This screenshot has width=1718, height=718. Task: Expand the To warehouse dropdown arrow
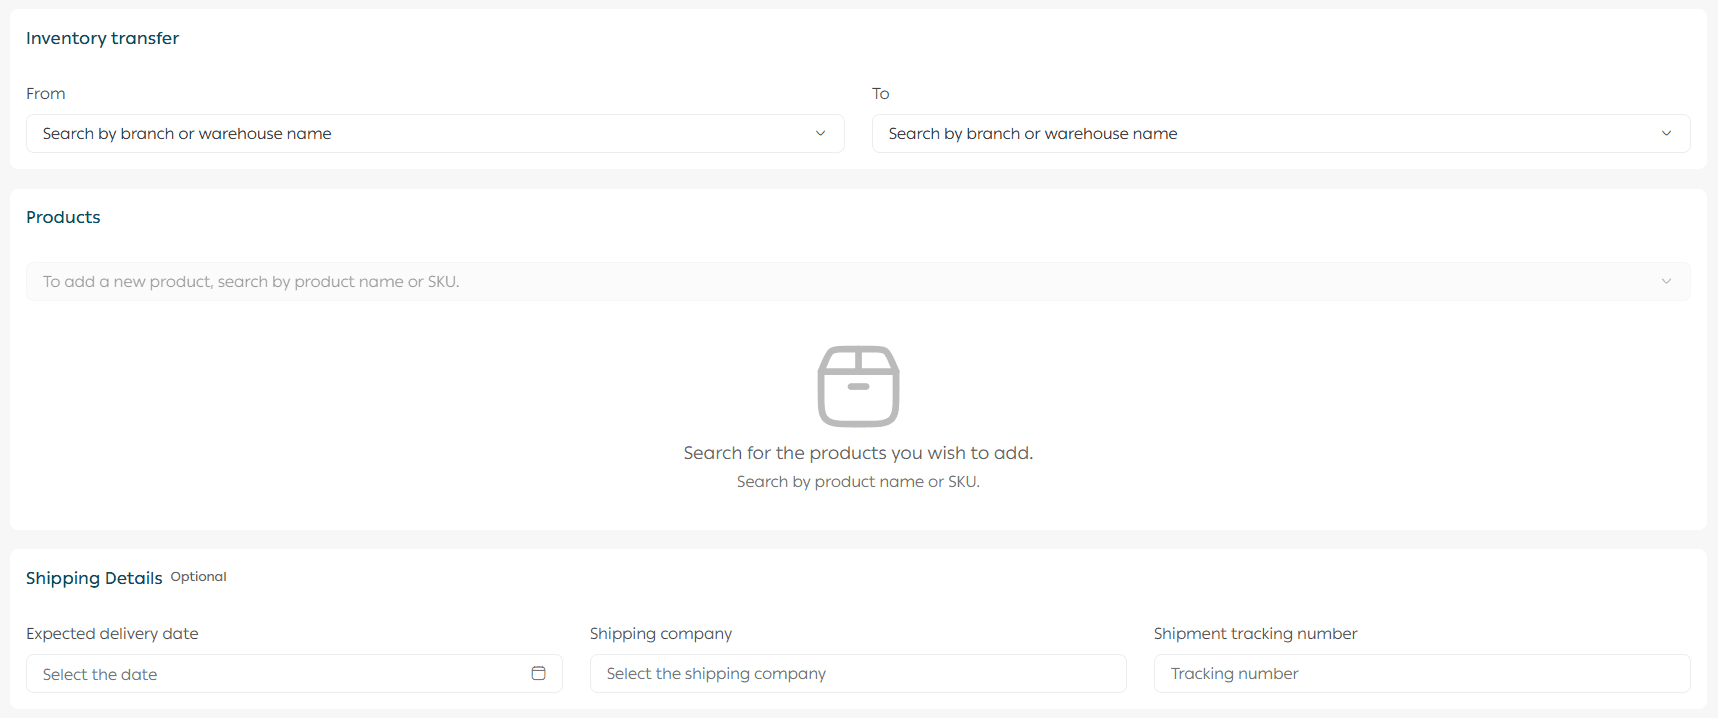click(x=1666, y=133)
